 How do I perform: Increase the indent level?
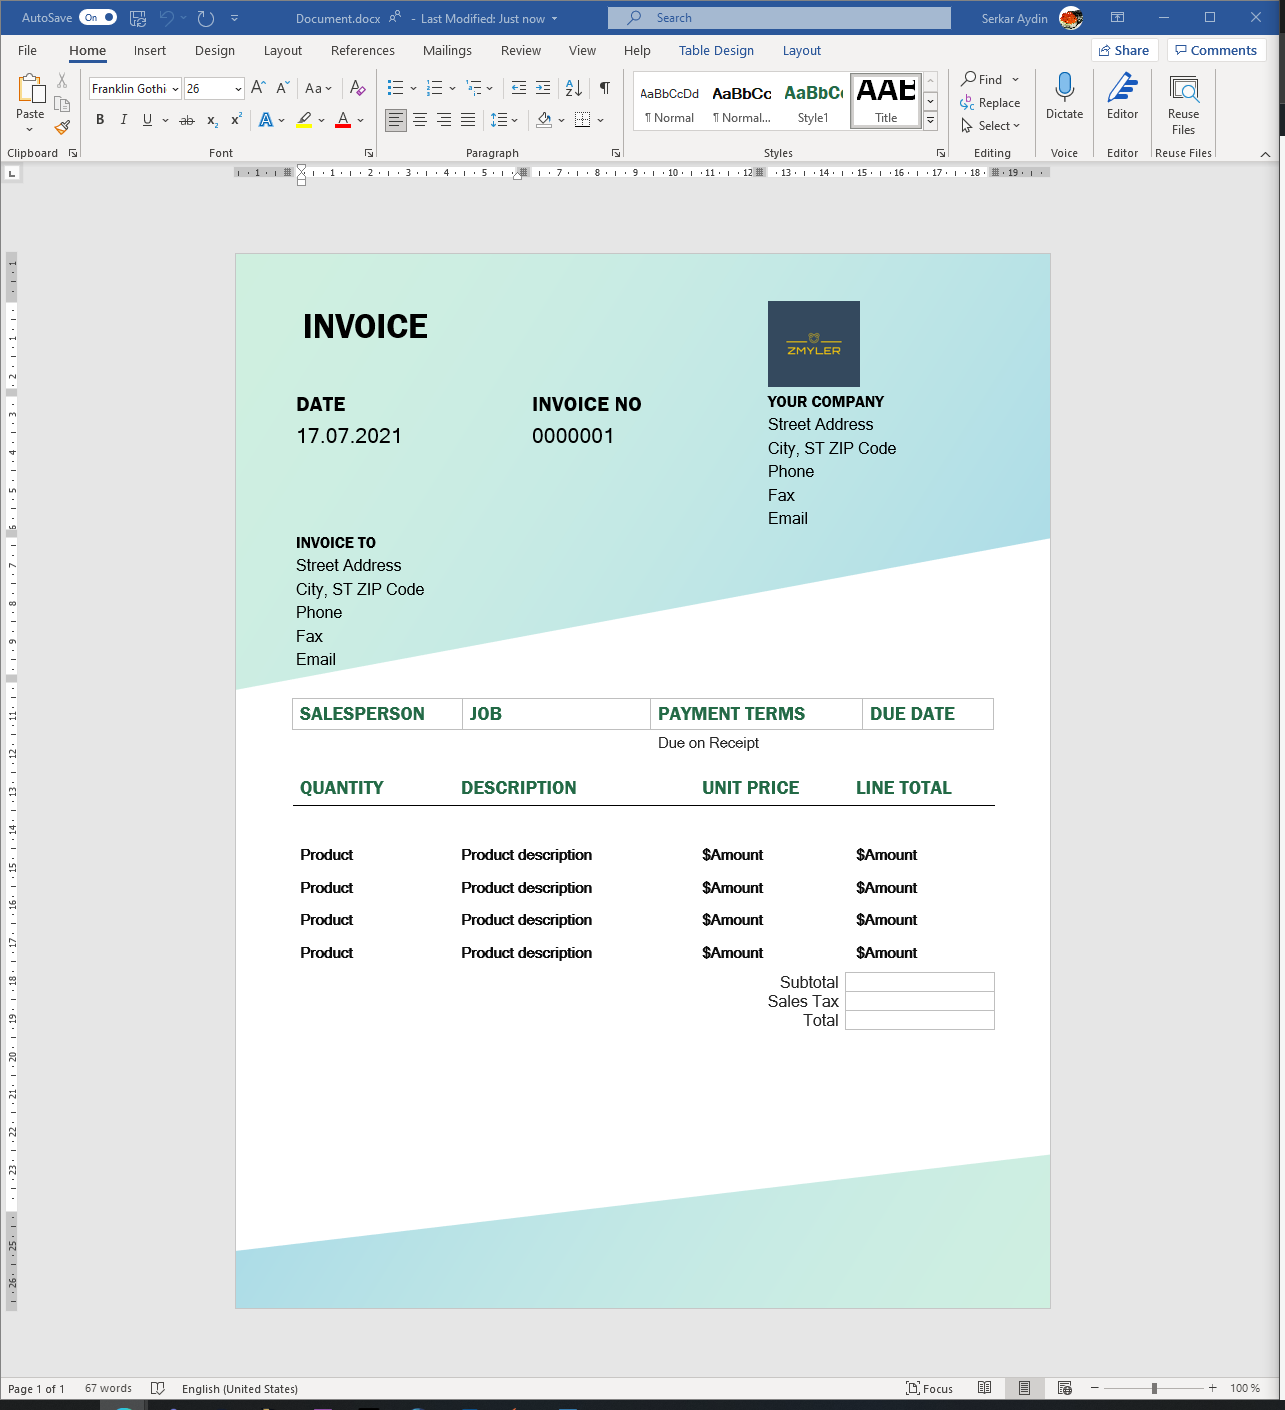pos(543,88)
